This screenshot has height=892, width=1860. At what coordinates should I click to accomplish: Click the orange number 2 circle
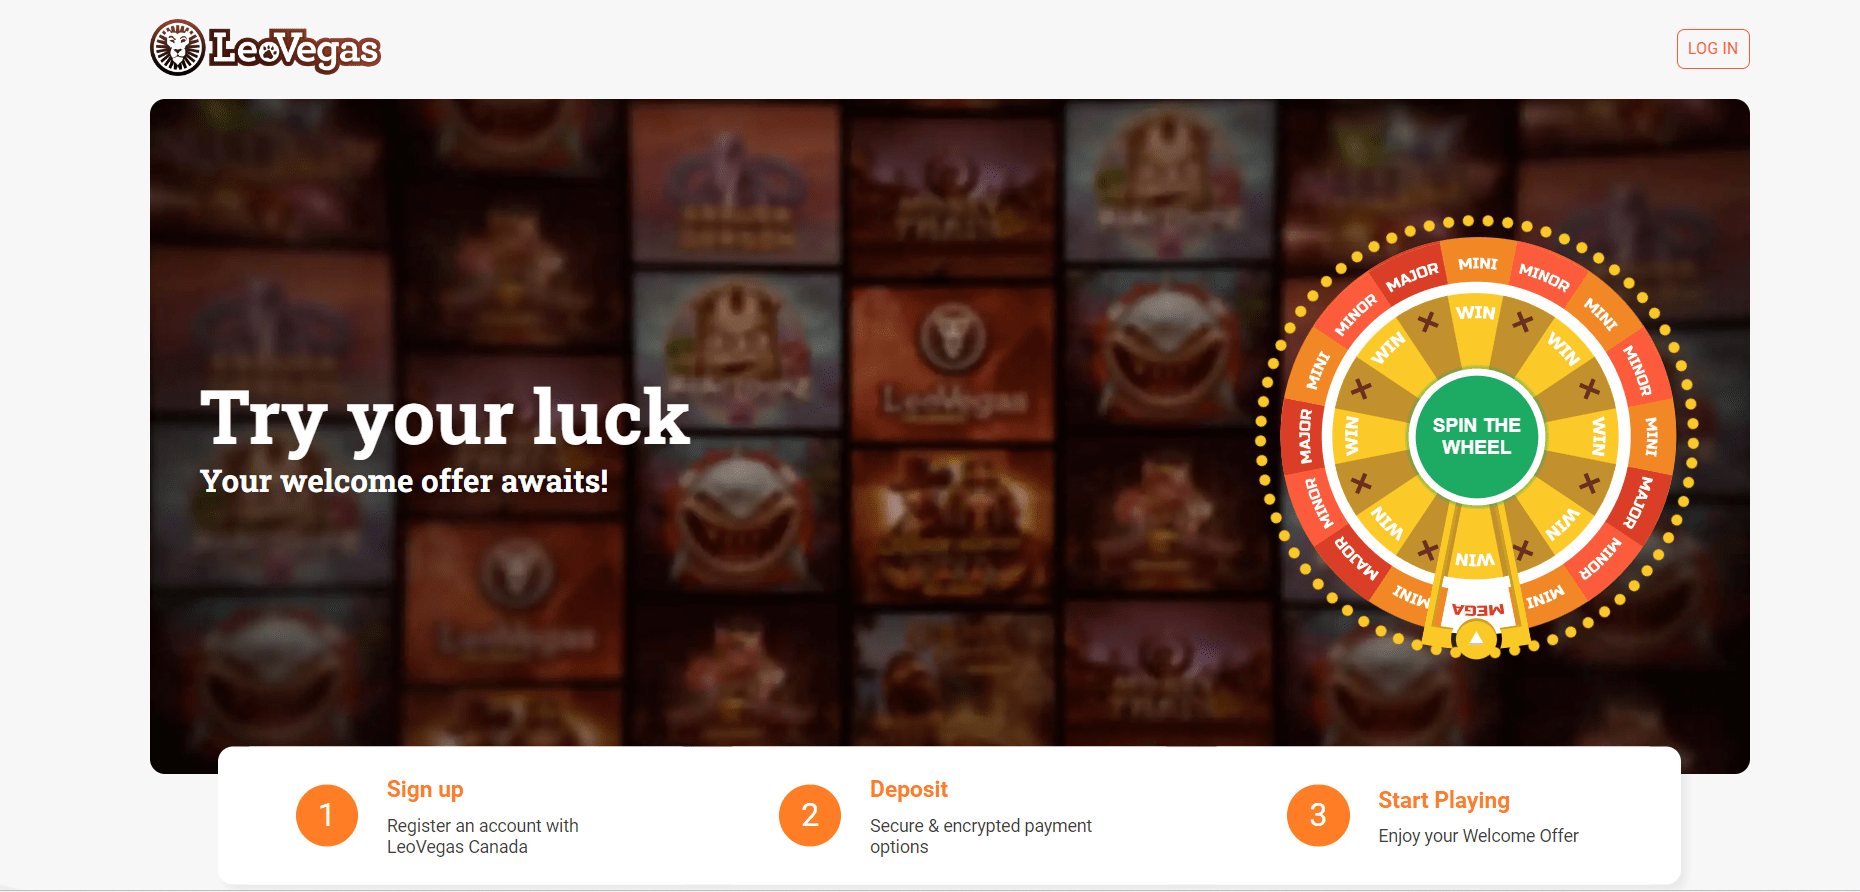810,815
